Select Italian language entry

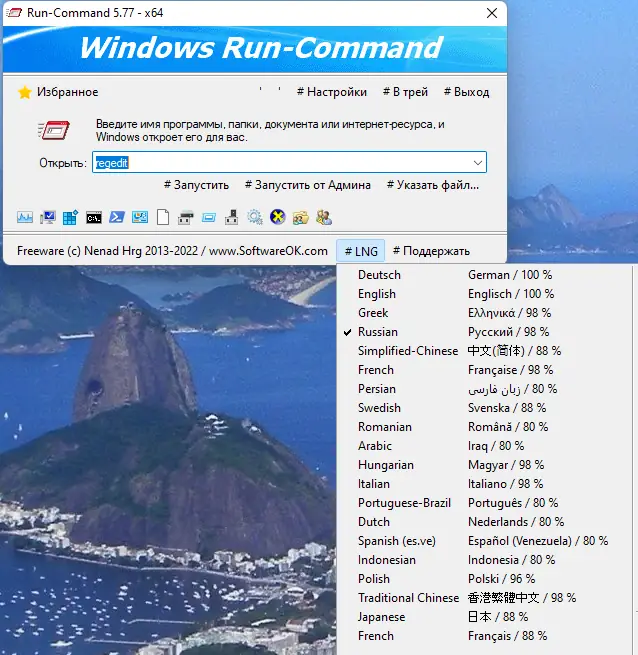click(x=485, y=484)
